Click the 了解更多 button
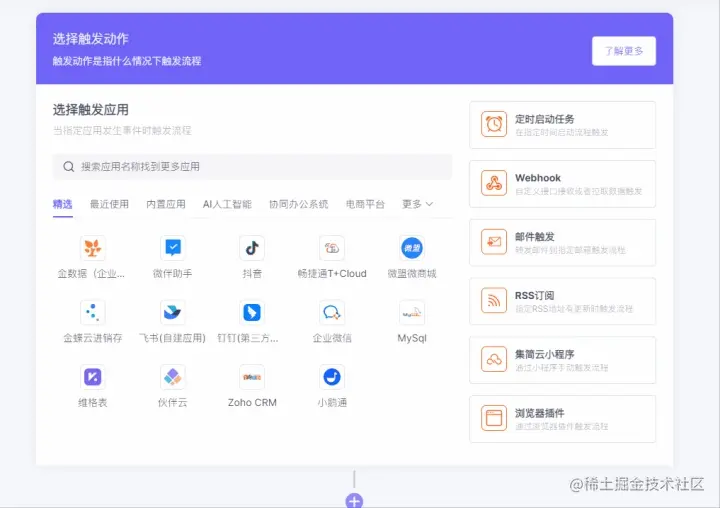The image size is (720, 508). [x=624, y=51]
